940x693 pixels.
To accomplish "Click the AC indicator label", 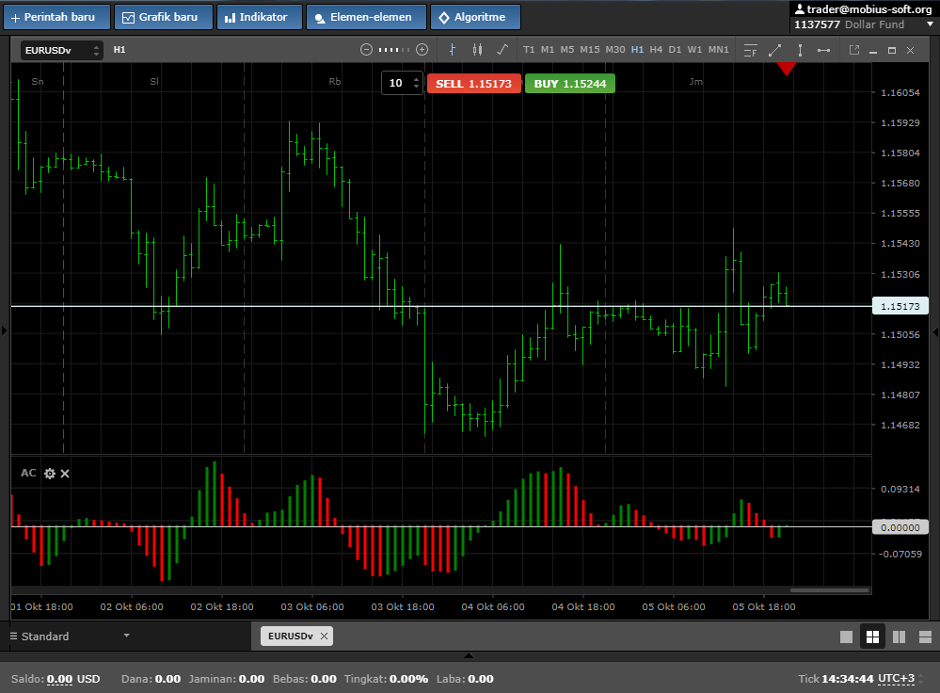I will click(x=28, y=473).
